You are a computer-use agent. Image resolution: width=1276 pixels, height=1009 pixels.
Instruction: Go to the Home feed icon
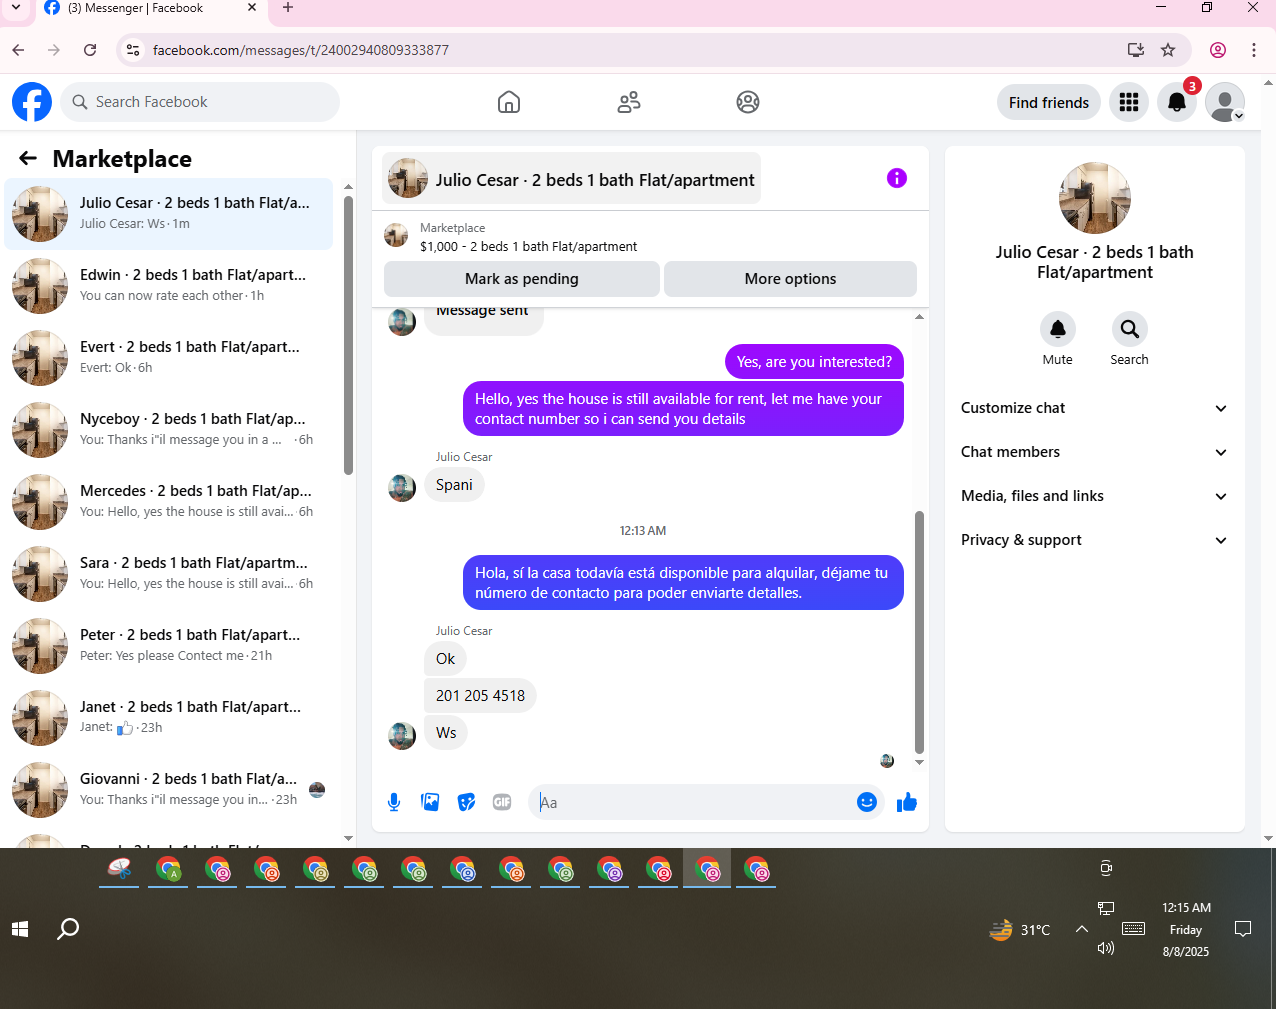click(x=509, y=102)
